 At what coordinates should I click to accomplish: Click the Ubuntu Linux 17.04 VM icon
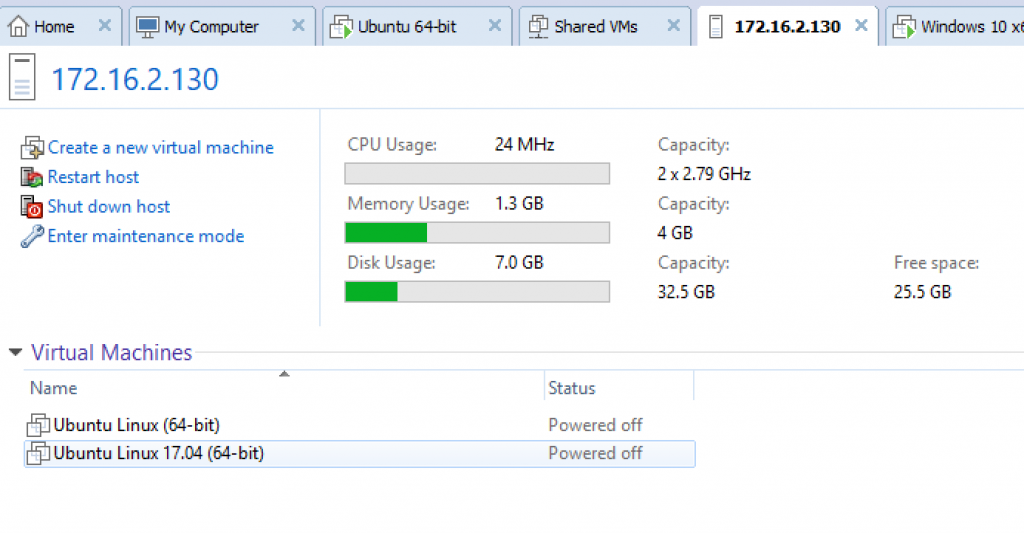click(x=38, y=453)
